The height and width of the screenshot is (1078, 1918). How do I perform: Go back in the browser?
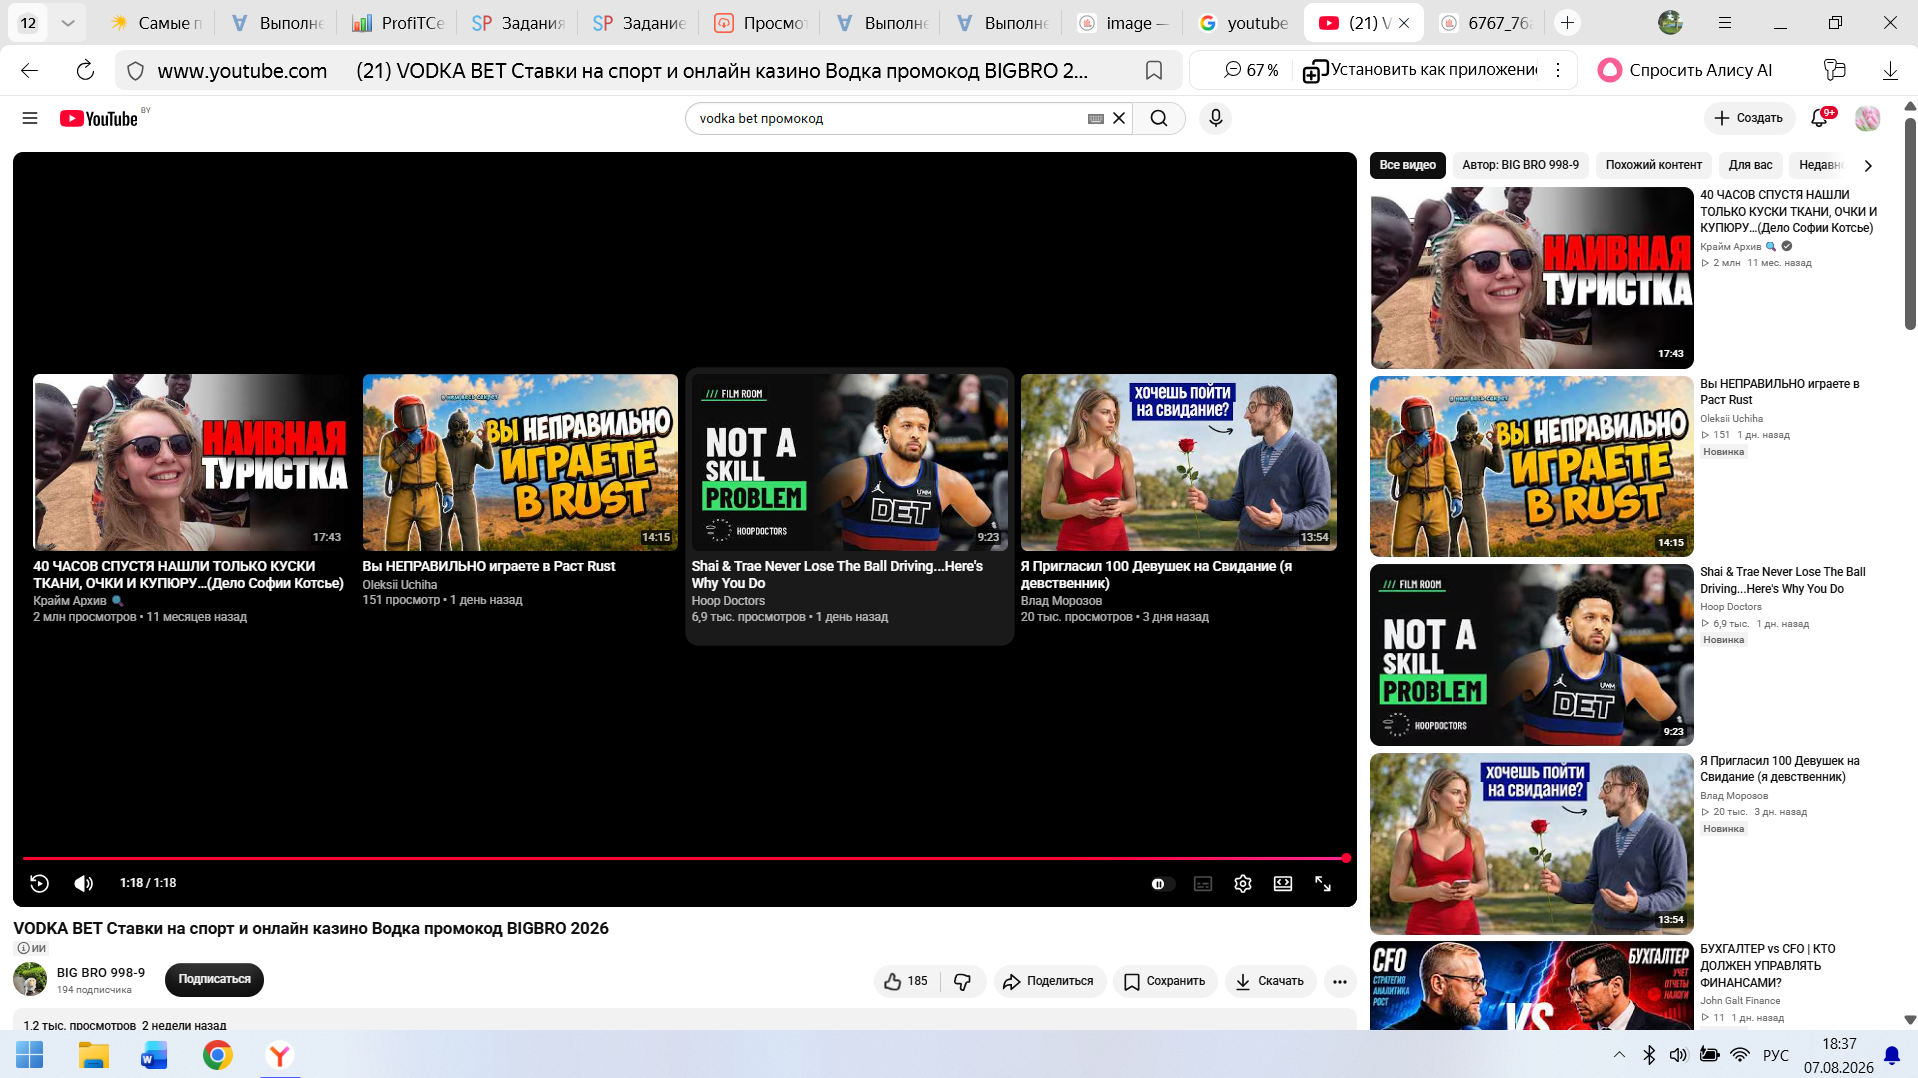click(30, 70)
